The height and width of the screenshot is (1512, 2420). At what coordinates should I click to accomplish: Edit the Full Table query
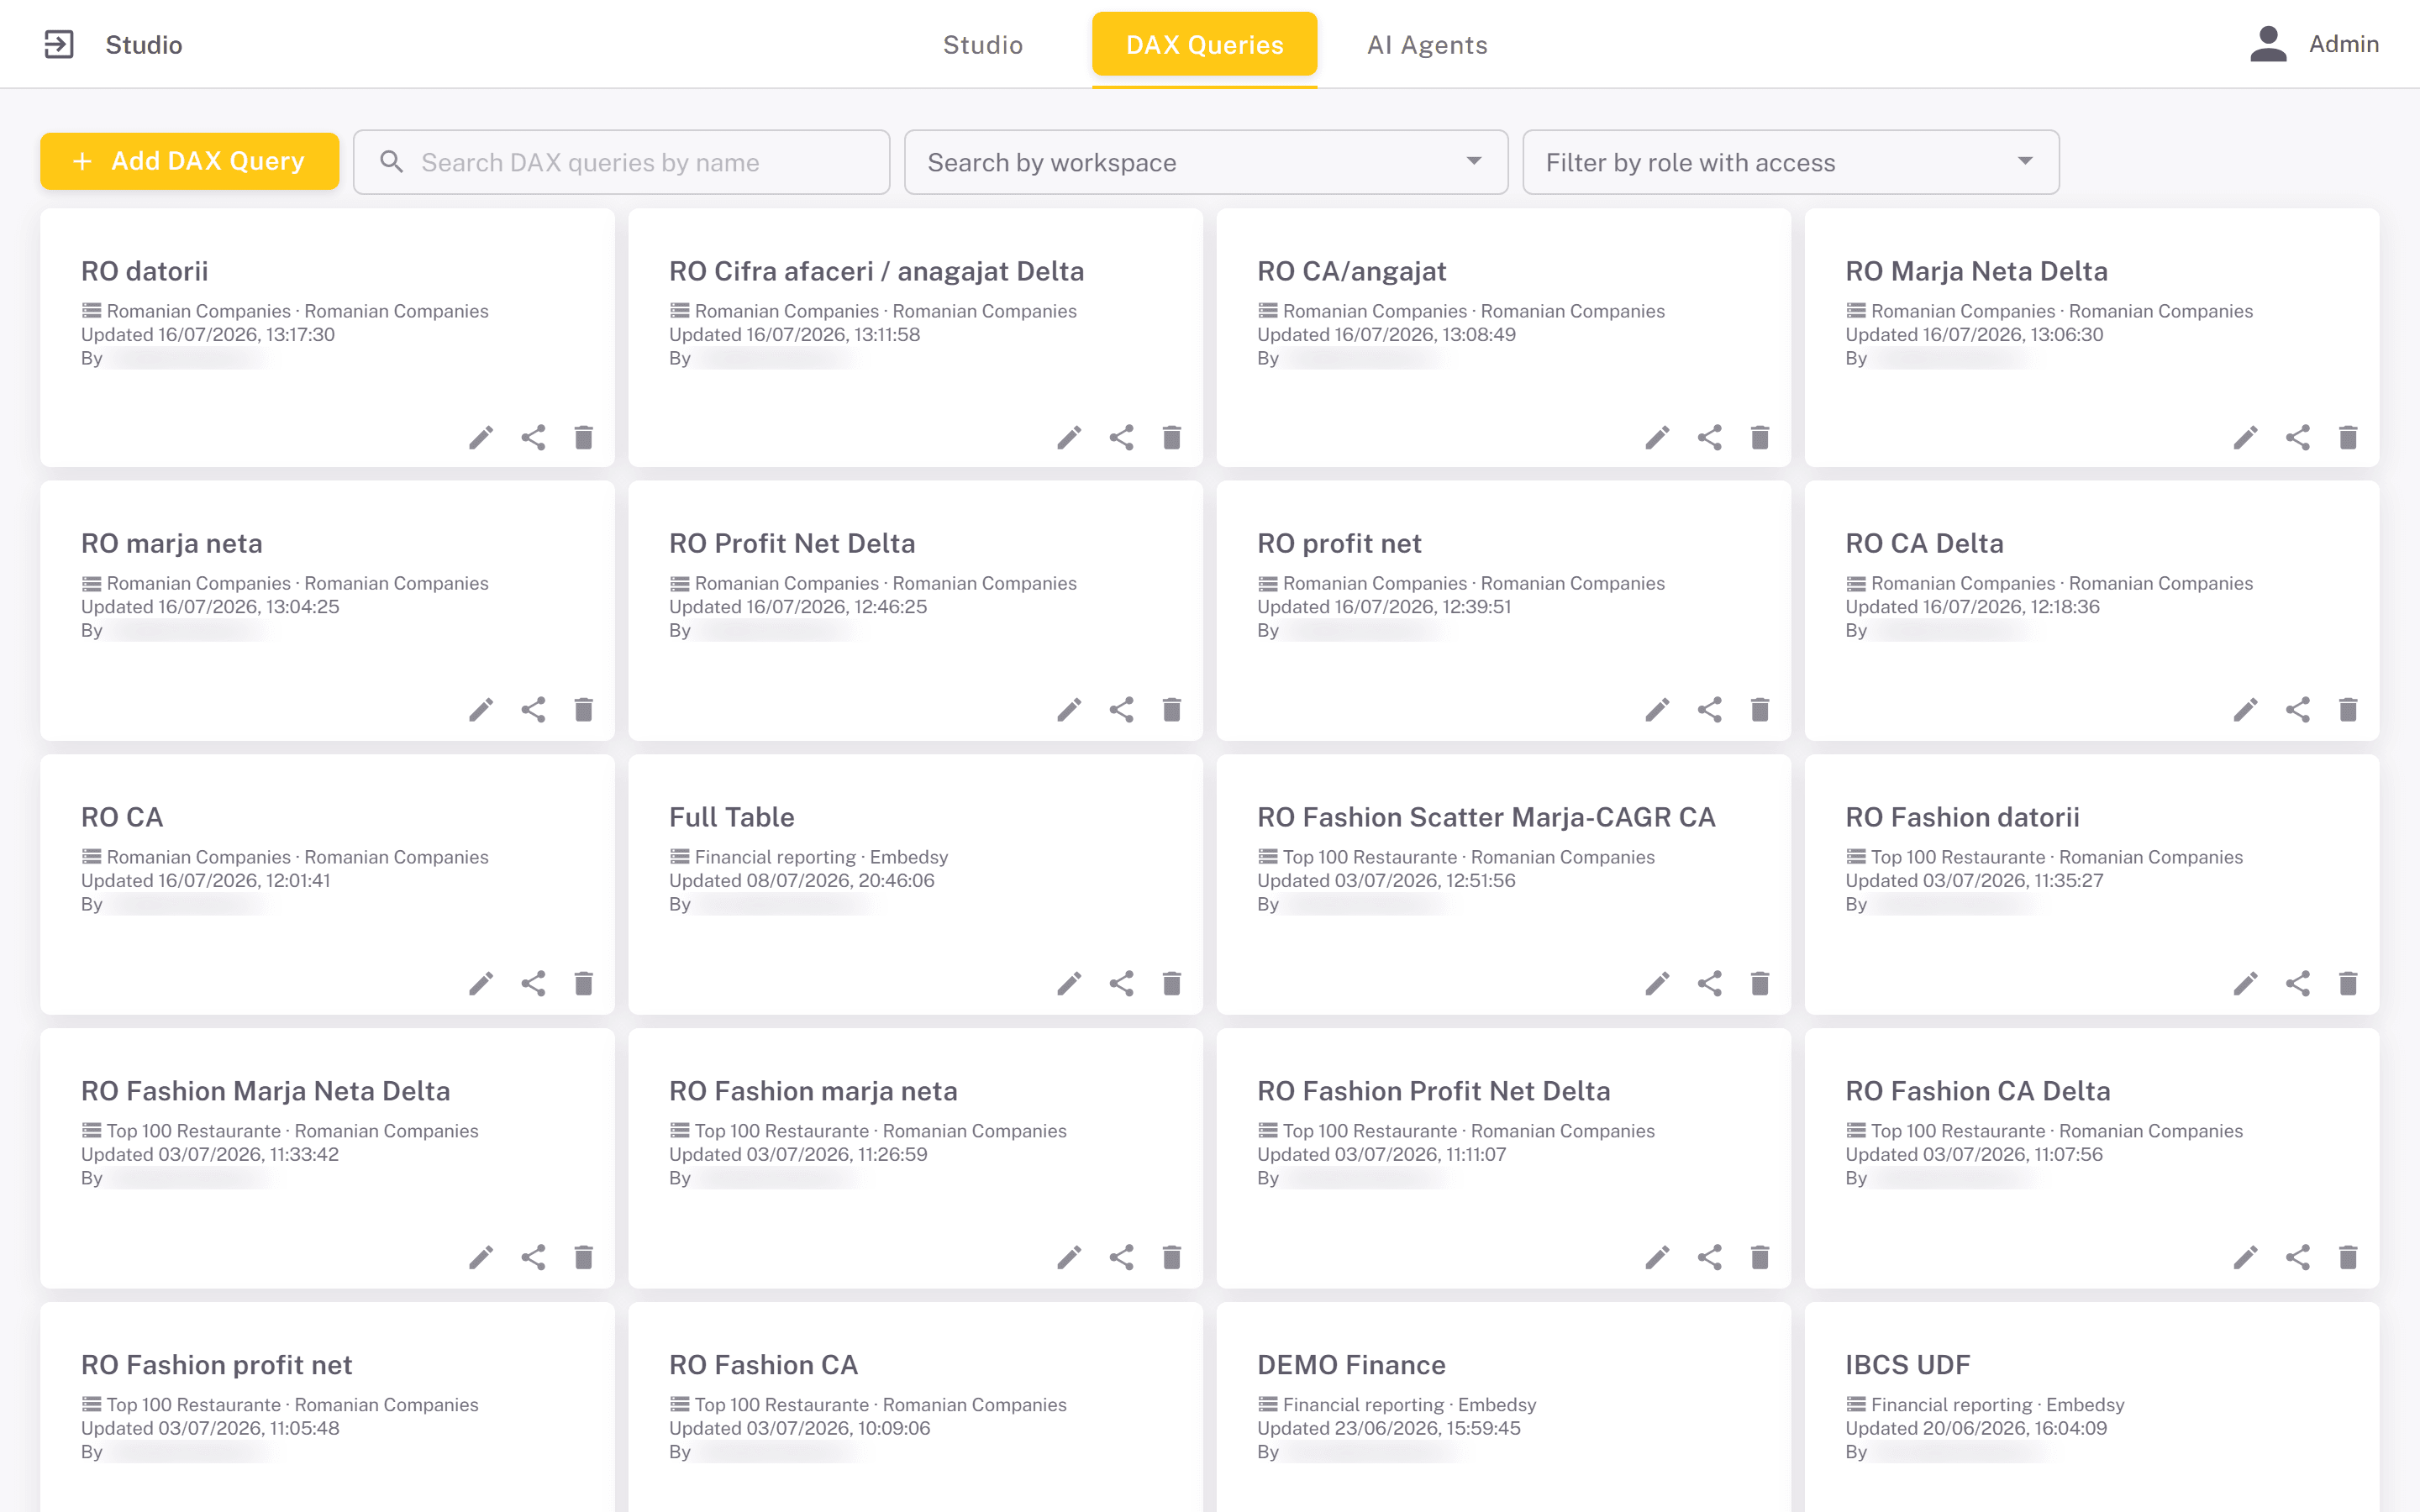click(x=1069, y=984)
